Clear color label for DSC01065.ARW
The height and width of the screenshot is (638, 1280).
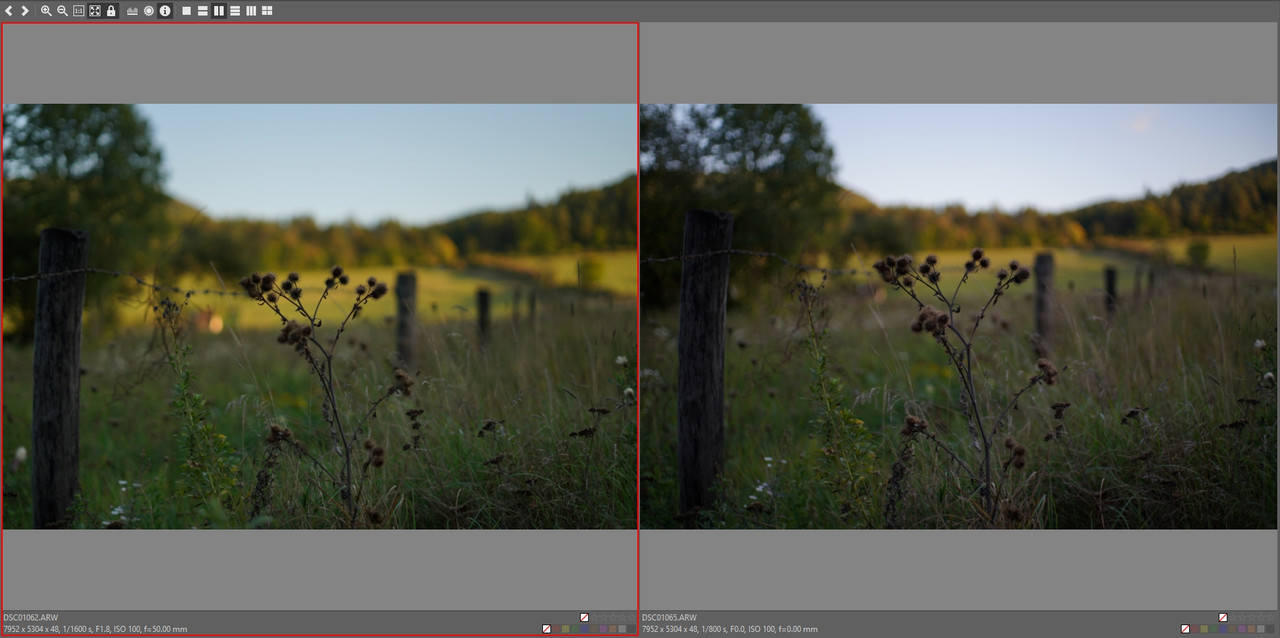(1185, 629)
